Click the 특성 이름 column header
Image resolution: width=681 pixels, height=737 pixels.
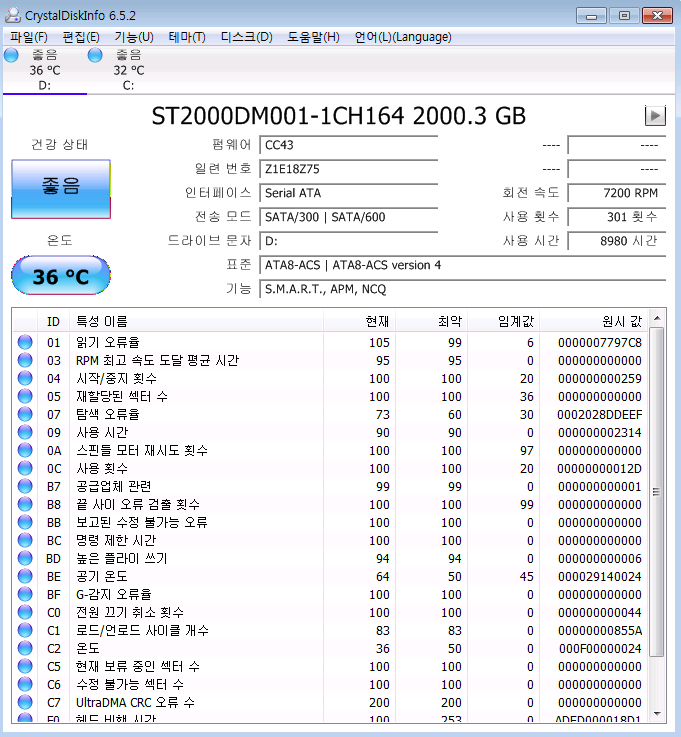[102, 321]
